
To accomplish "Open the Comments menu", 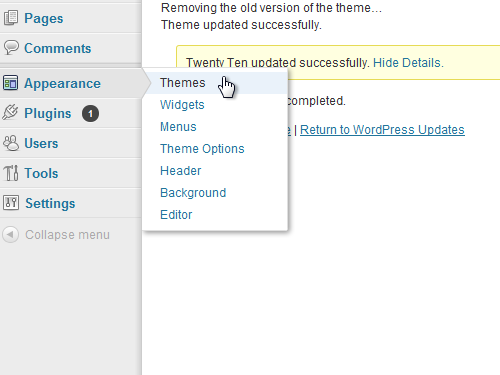I will coord(58,48).
